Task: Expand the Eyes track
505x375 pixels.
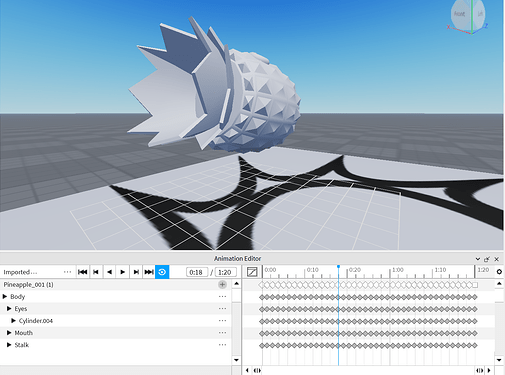Action: 9,309
